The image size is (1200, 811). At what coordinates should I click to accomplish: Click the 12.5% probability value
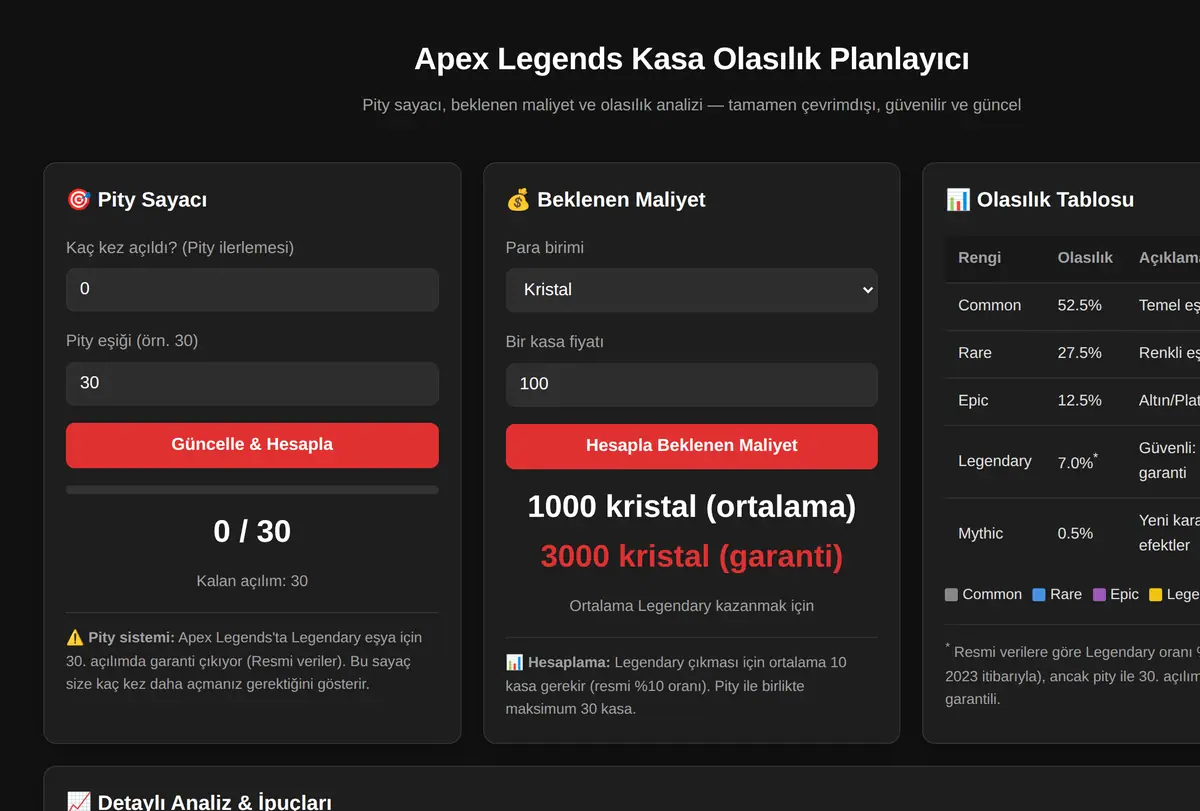coord(1079,400)
